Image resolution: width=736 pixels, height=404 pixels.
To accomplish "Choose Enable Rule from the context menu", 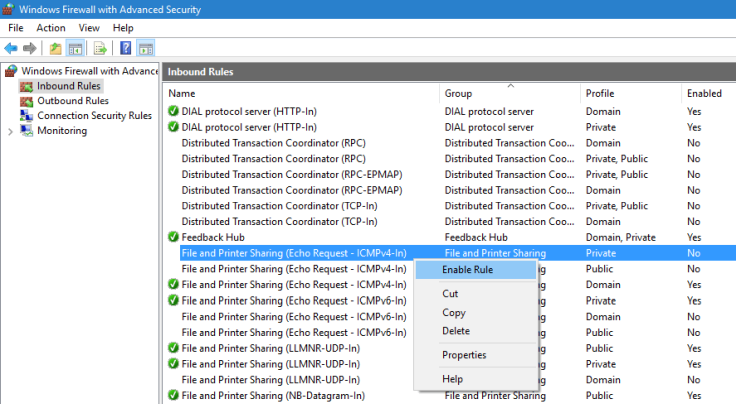I will (x=467, y=270).
